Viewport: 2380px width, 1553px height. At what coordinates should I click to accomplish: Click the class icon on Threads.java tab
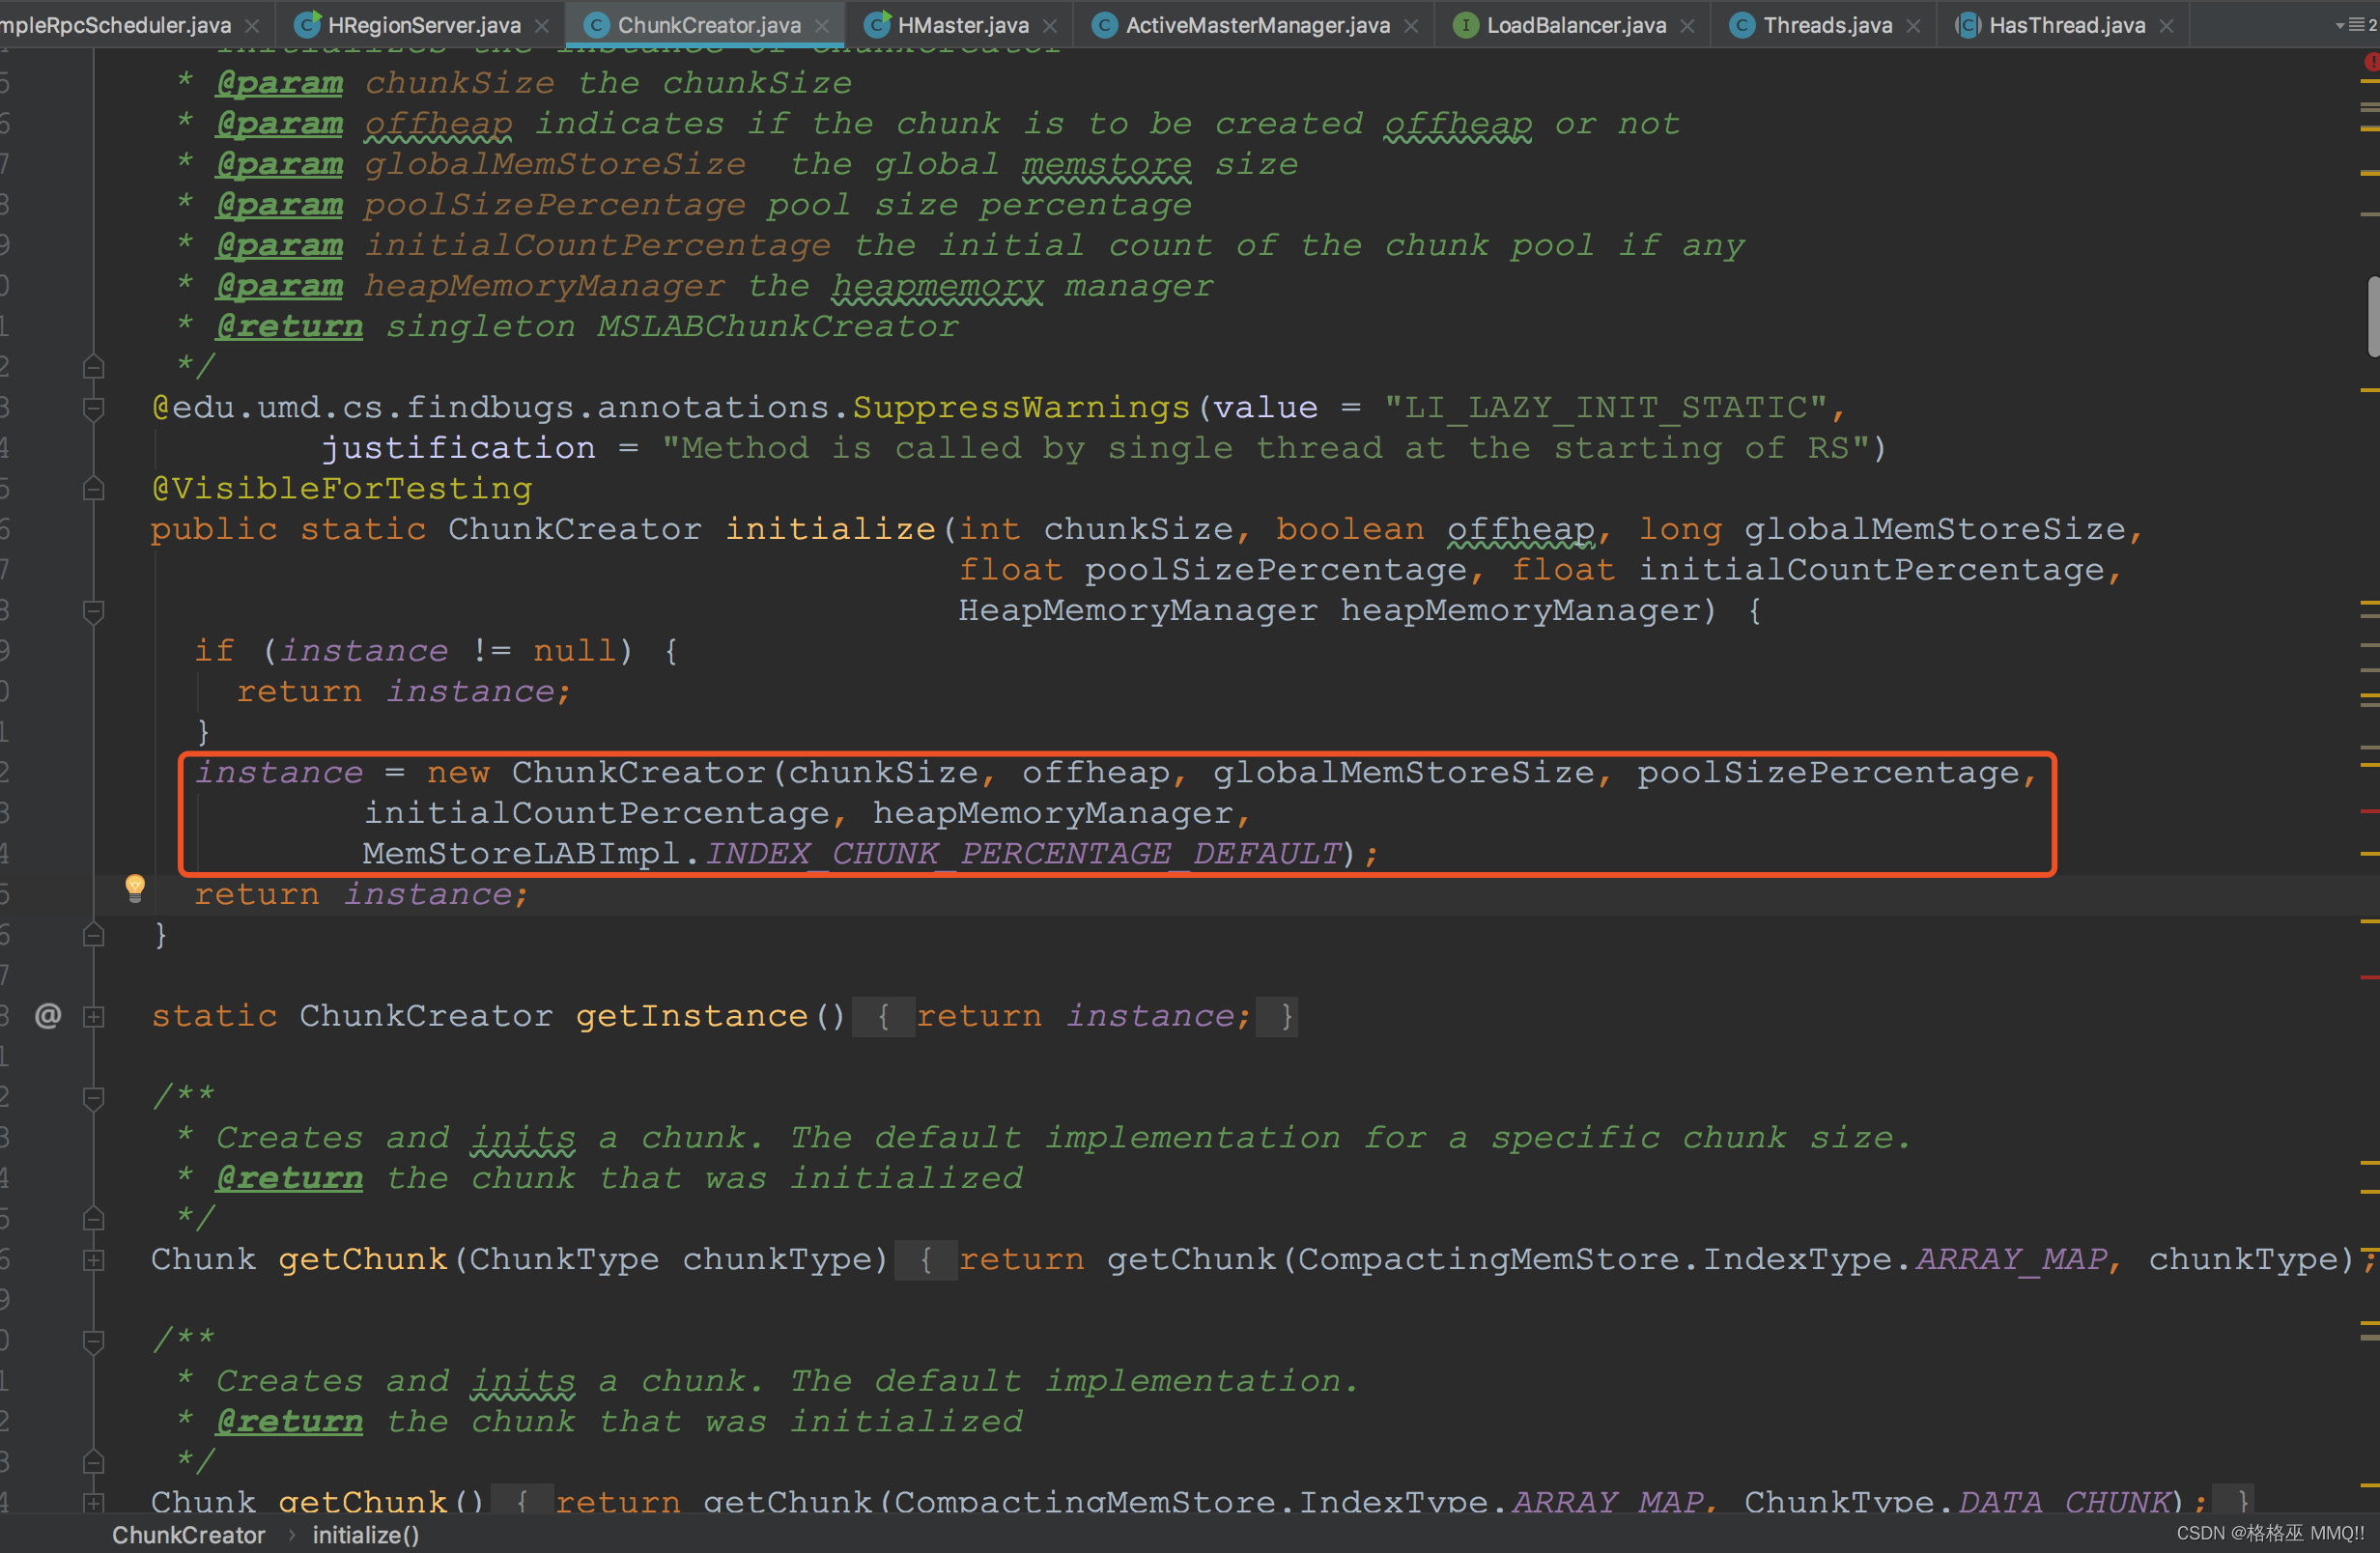pyautogui.click(x=1742, y=25)
